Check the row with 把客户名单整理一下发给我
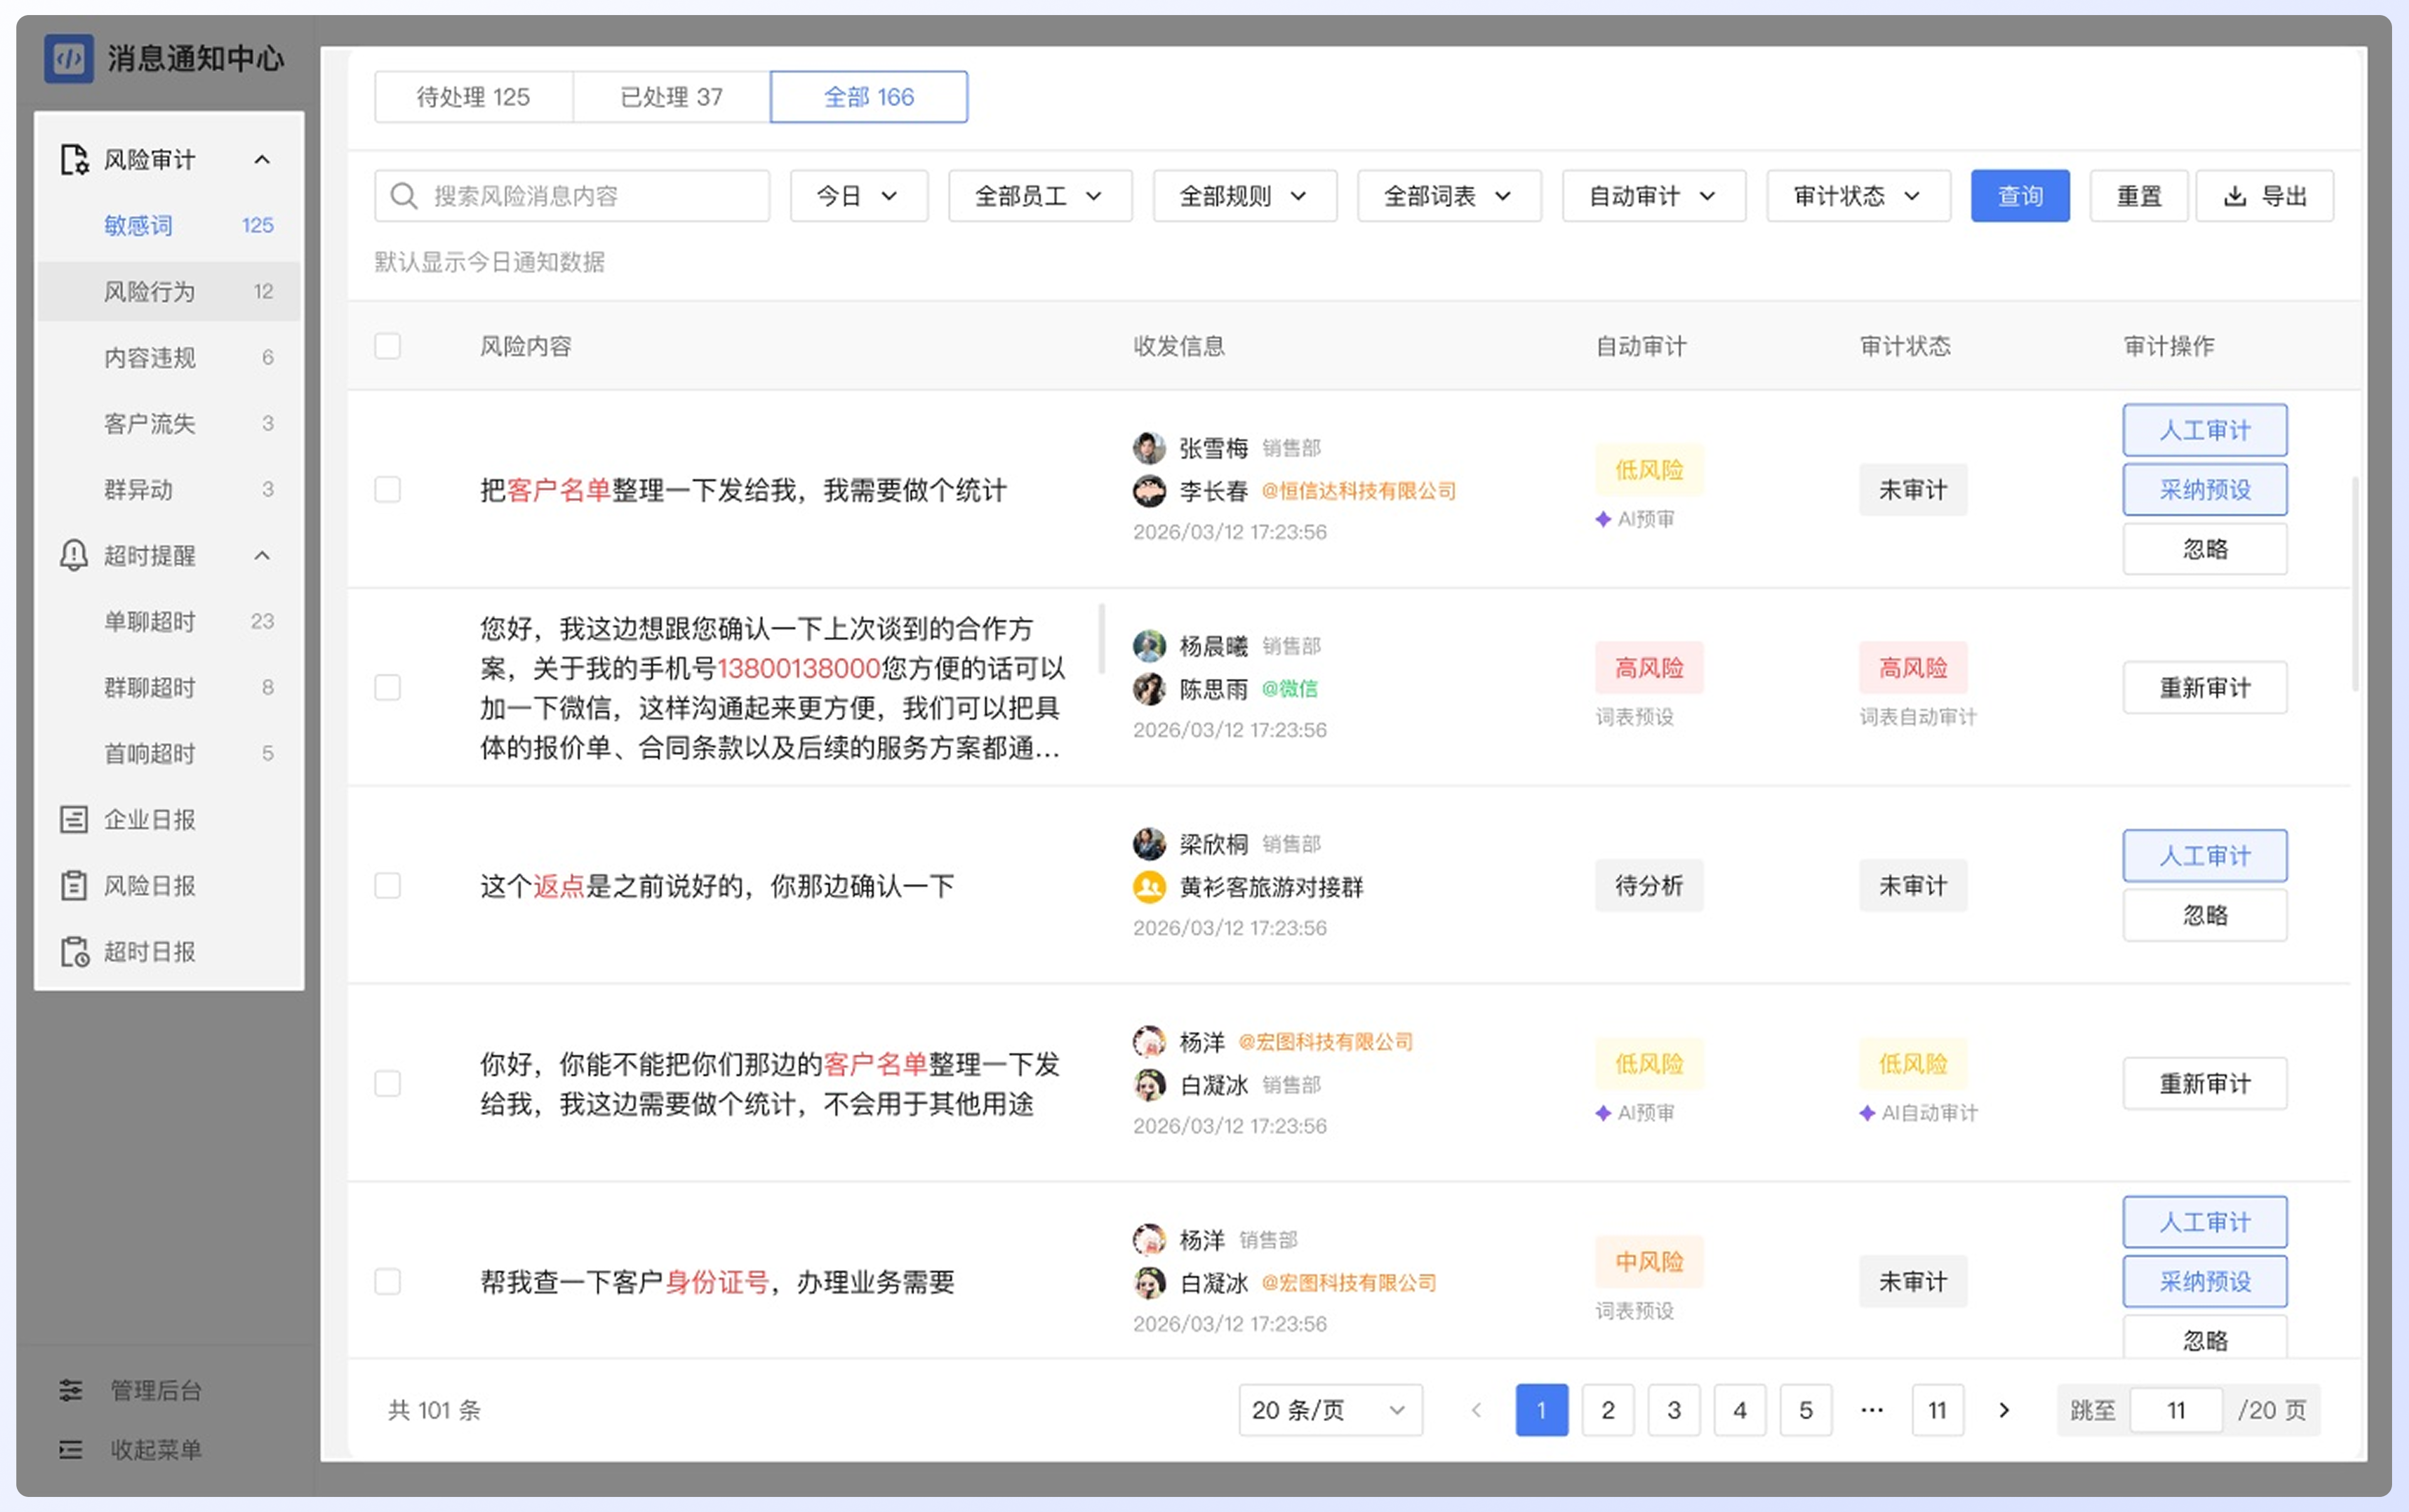The width and height of the screenshot is (2409, 1512). pyautogui.click(x=388, y=490)
